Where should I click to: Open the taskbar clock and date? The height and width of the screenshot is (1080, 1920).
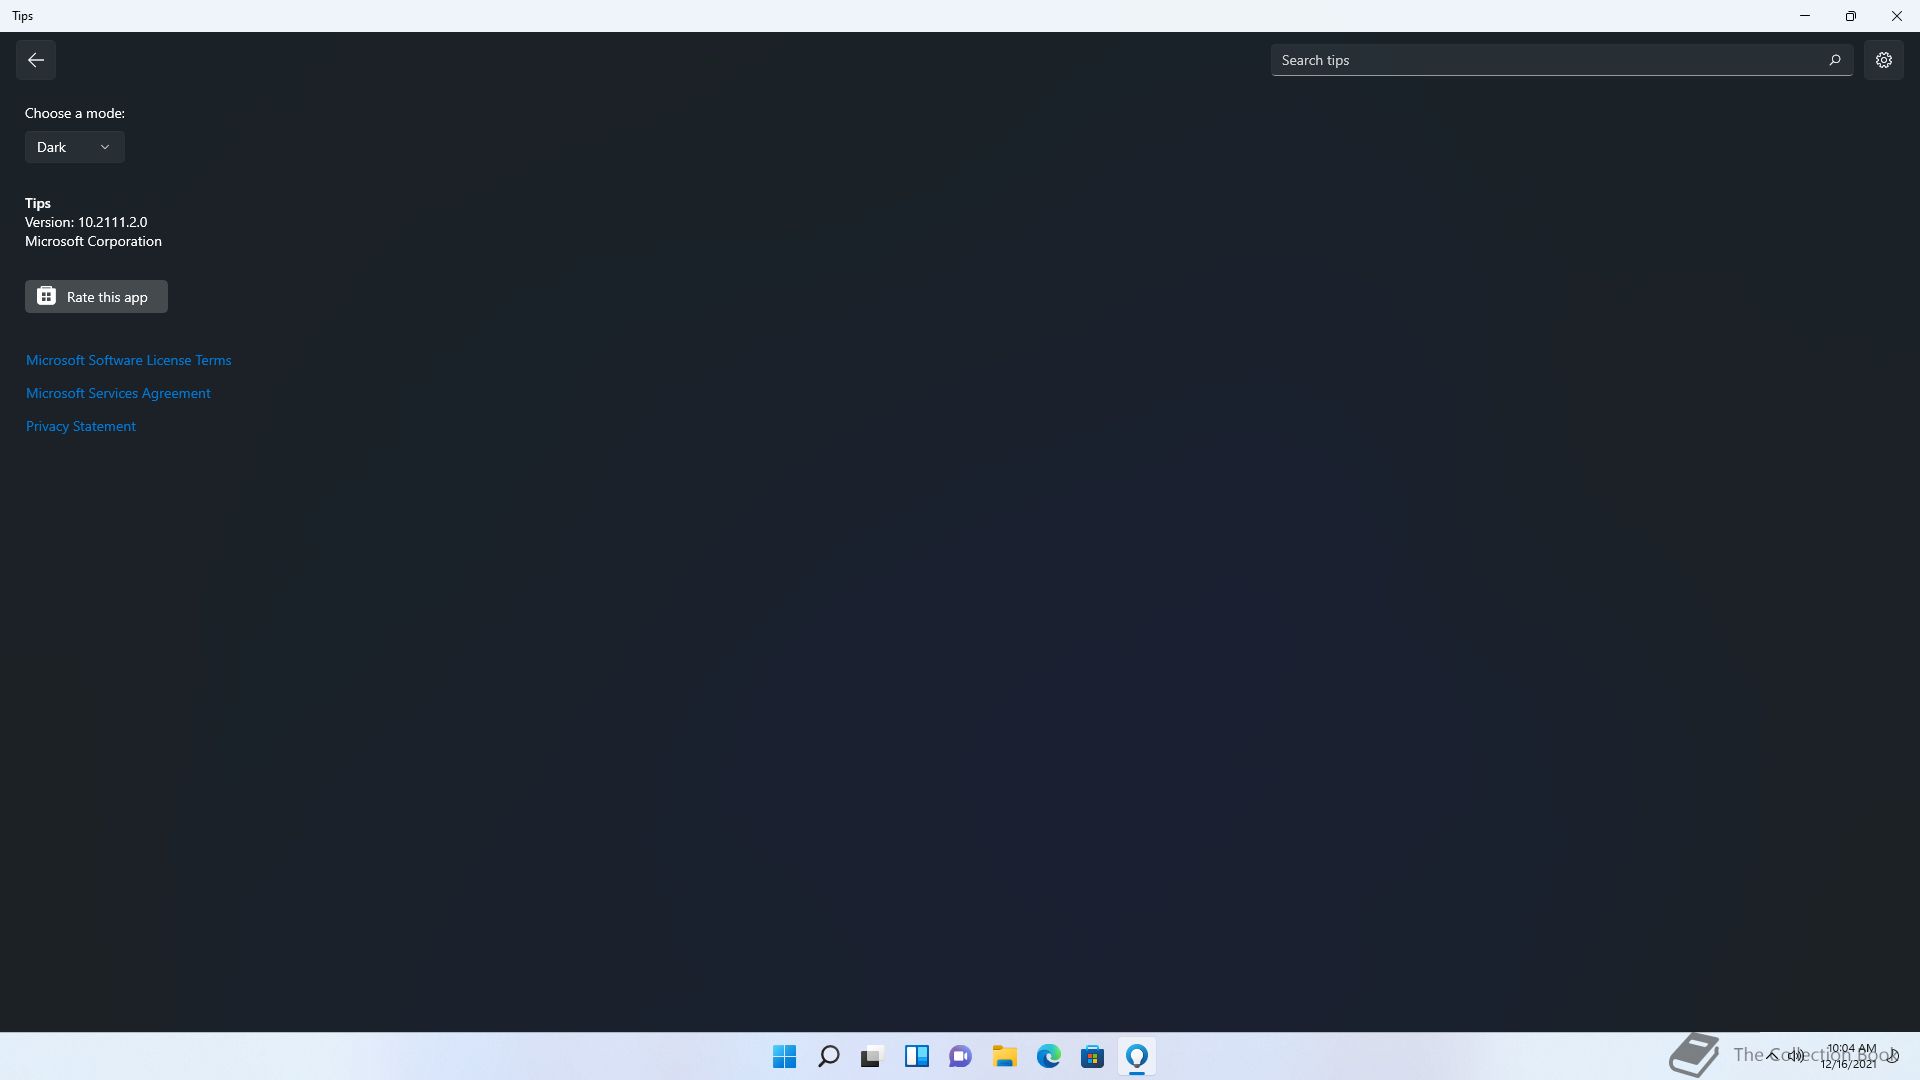(1850, 1056)
